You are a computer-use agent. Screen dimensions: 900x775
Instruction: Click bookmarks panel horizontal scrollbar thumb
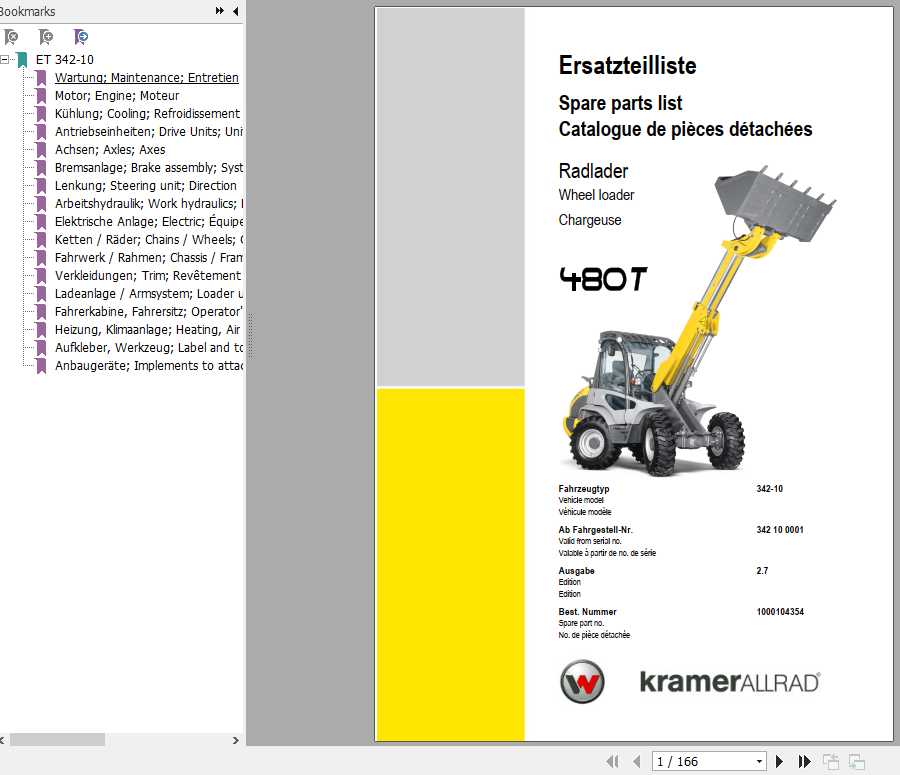point(57,740)
